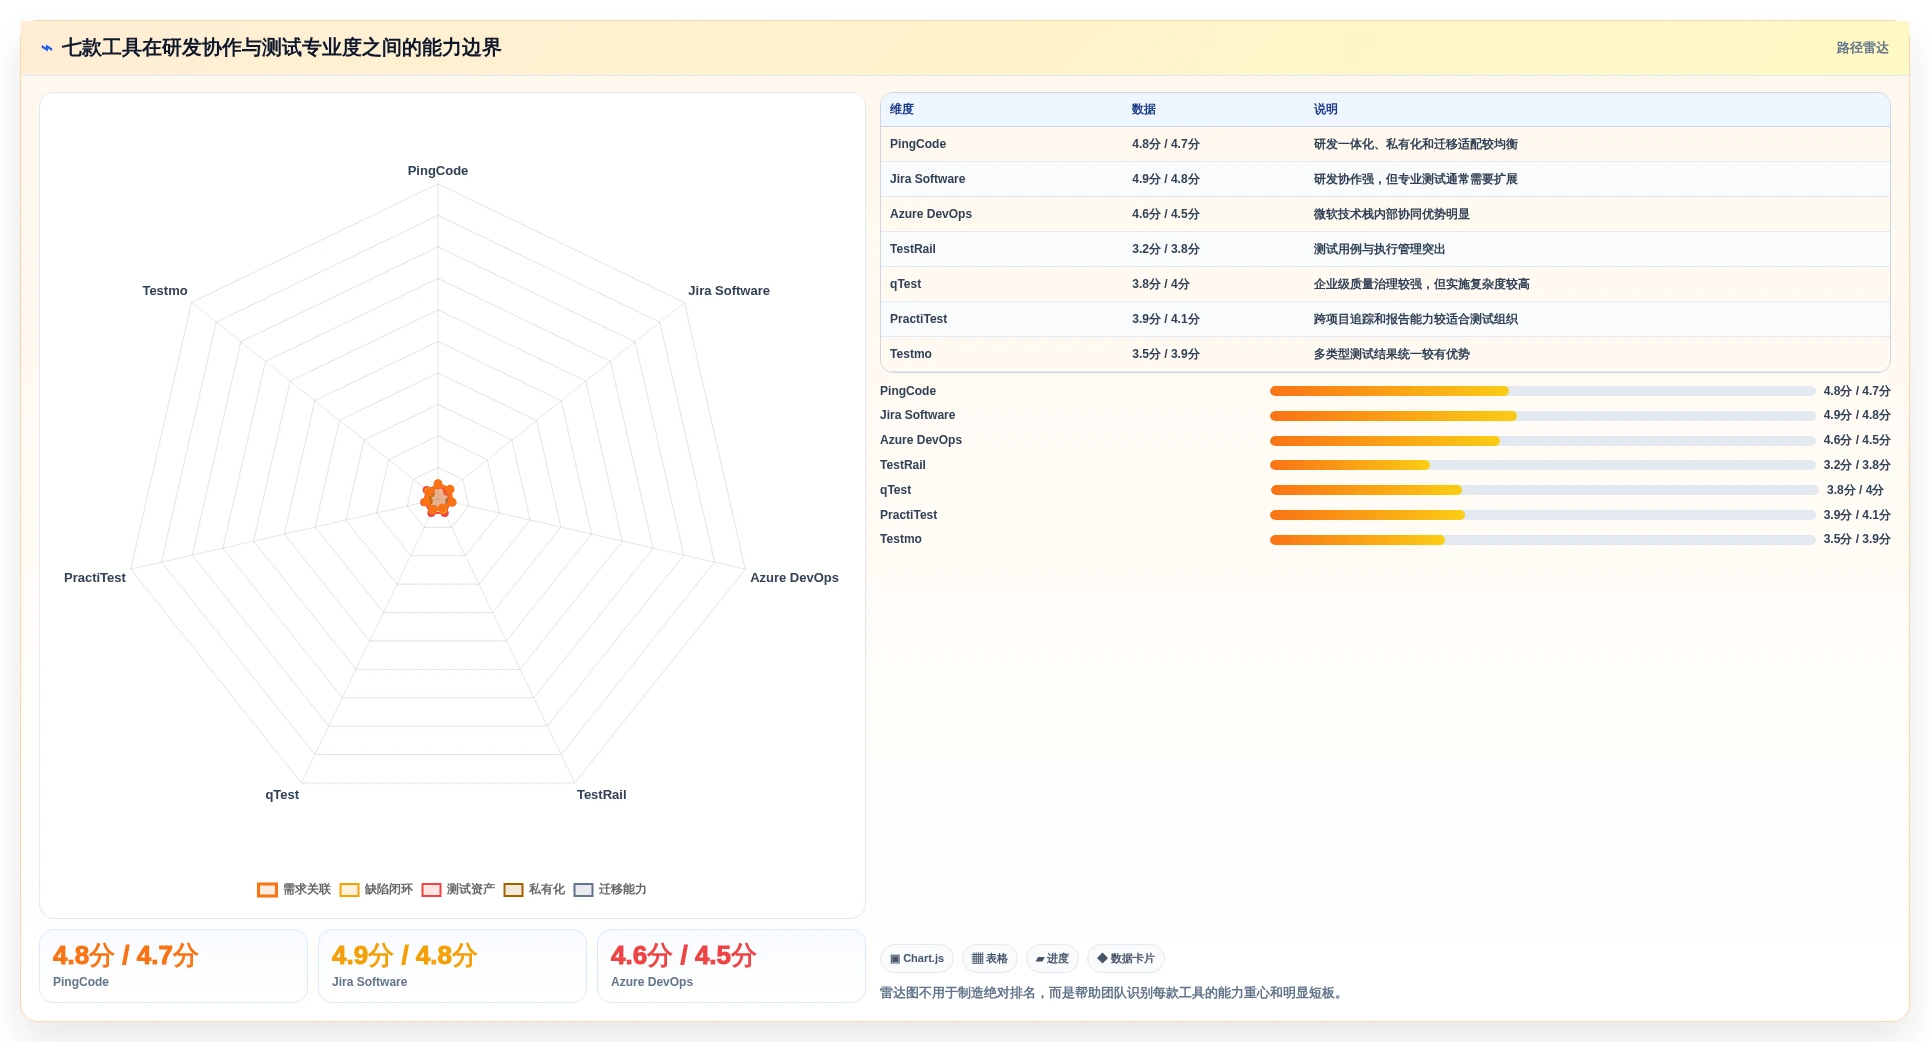Click the blue title icon beside the heading
The width and height of the screenshot is (1930, 1042).
tap(47, 48)
